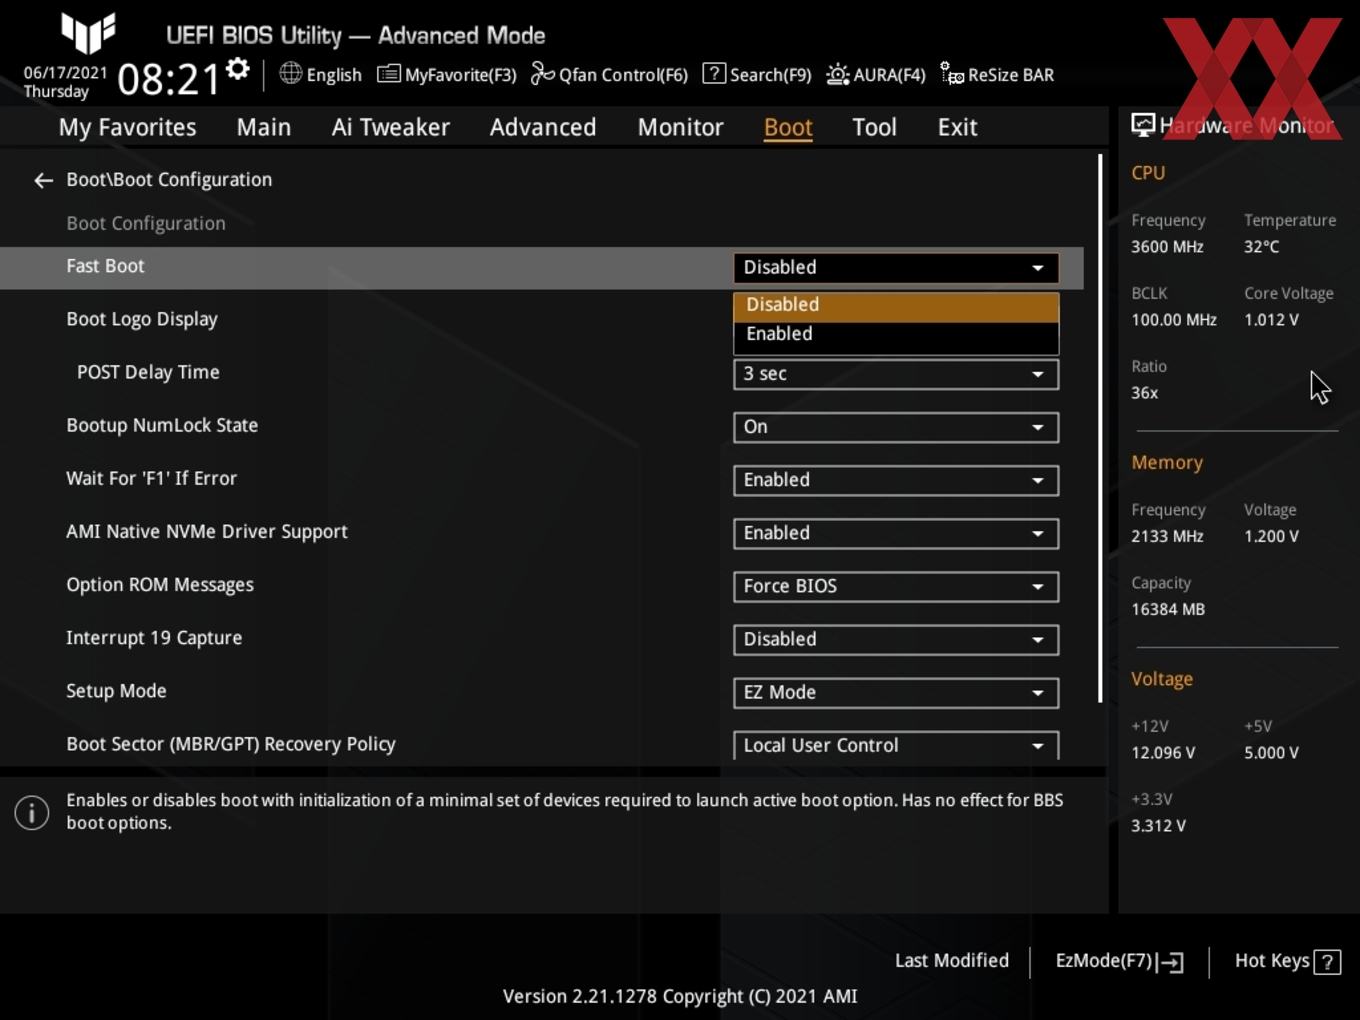The height and width of the screenshot is (1020, 1360).
Task: Open the Ai Tweaker tab
Action: coord(391,127)
